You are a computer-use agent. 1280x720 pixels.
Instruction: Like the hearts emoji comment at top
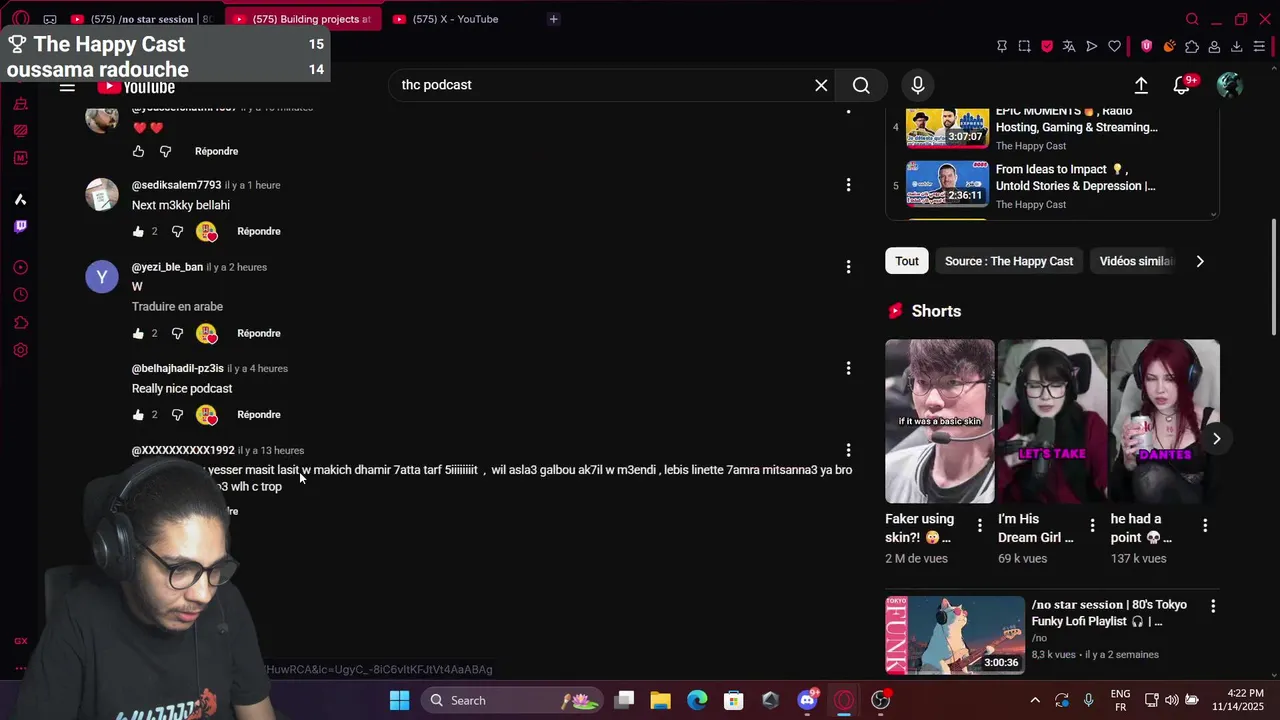(138, 151)
